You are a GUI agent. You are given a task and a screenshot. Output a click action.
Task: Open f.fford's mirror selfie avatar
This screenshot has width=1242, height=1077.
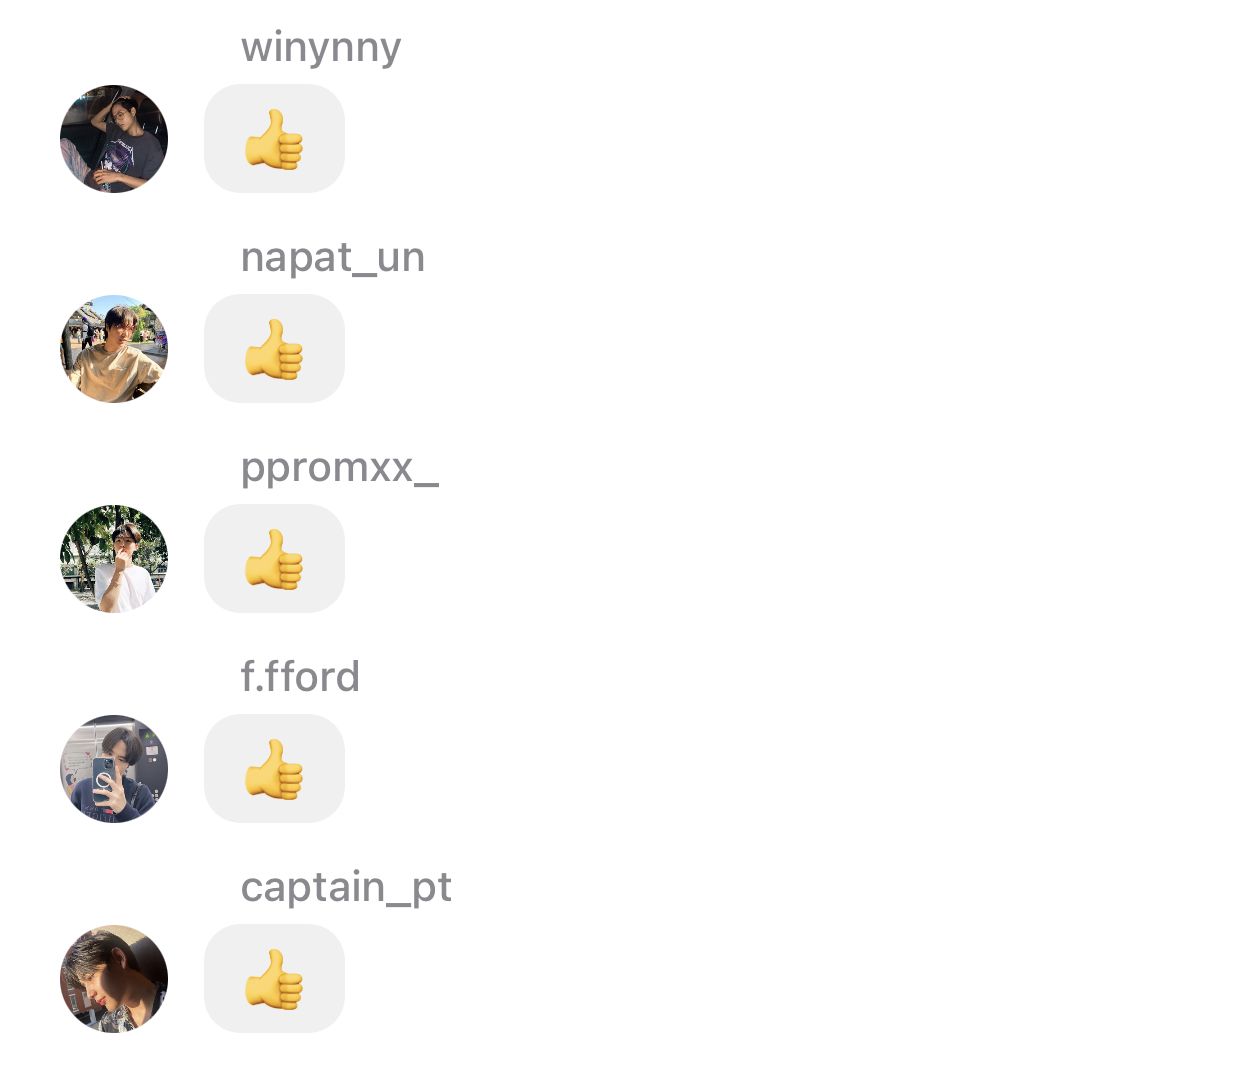pos(114,769)
